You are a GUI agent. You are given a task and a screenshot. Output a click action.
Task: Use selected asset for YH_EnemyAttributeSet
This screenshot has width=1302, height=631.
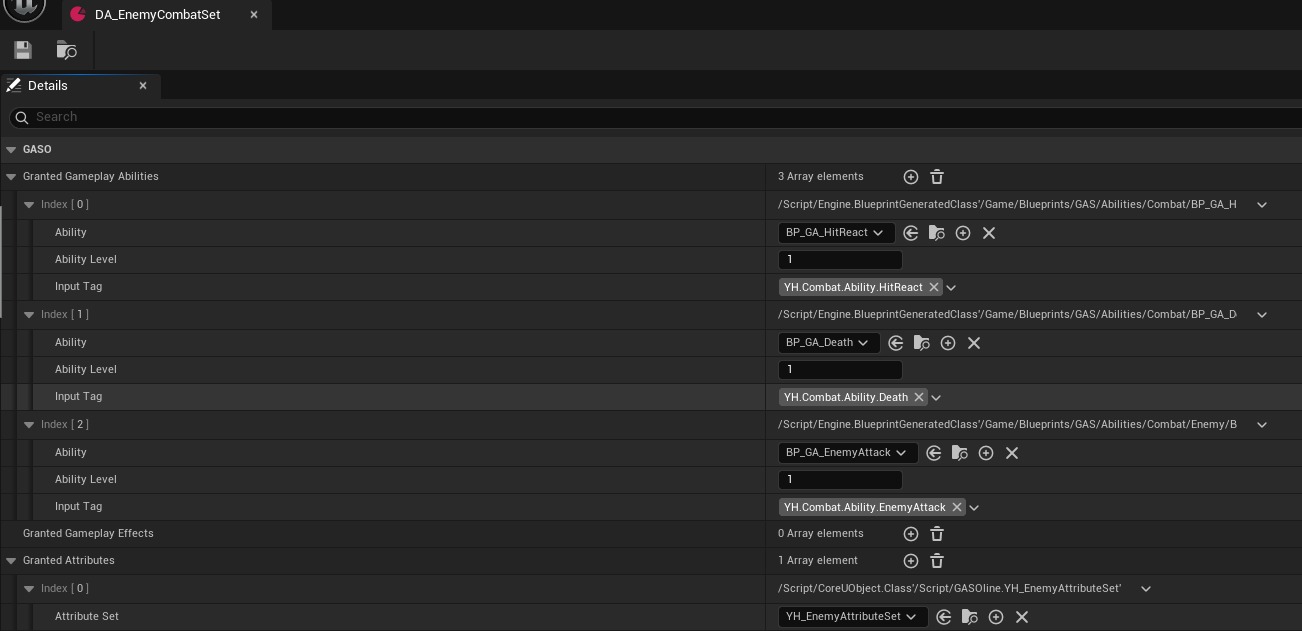coord(944,617)
